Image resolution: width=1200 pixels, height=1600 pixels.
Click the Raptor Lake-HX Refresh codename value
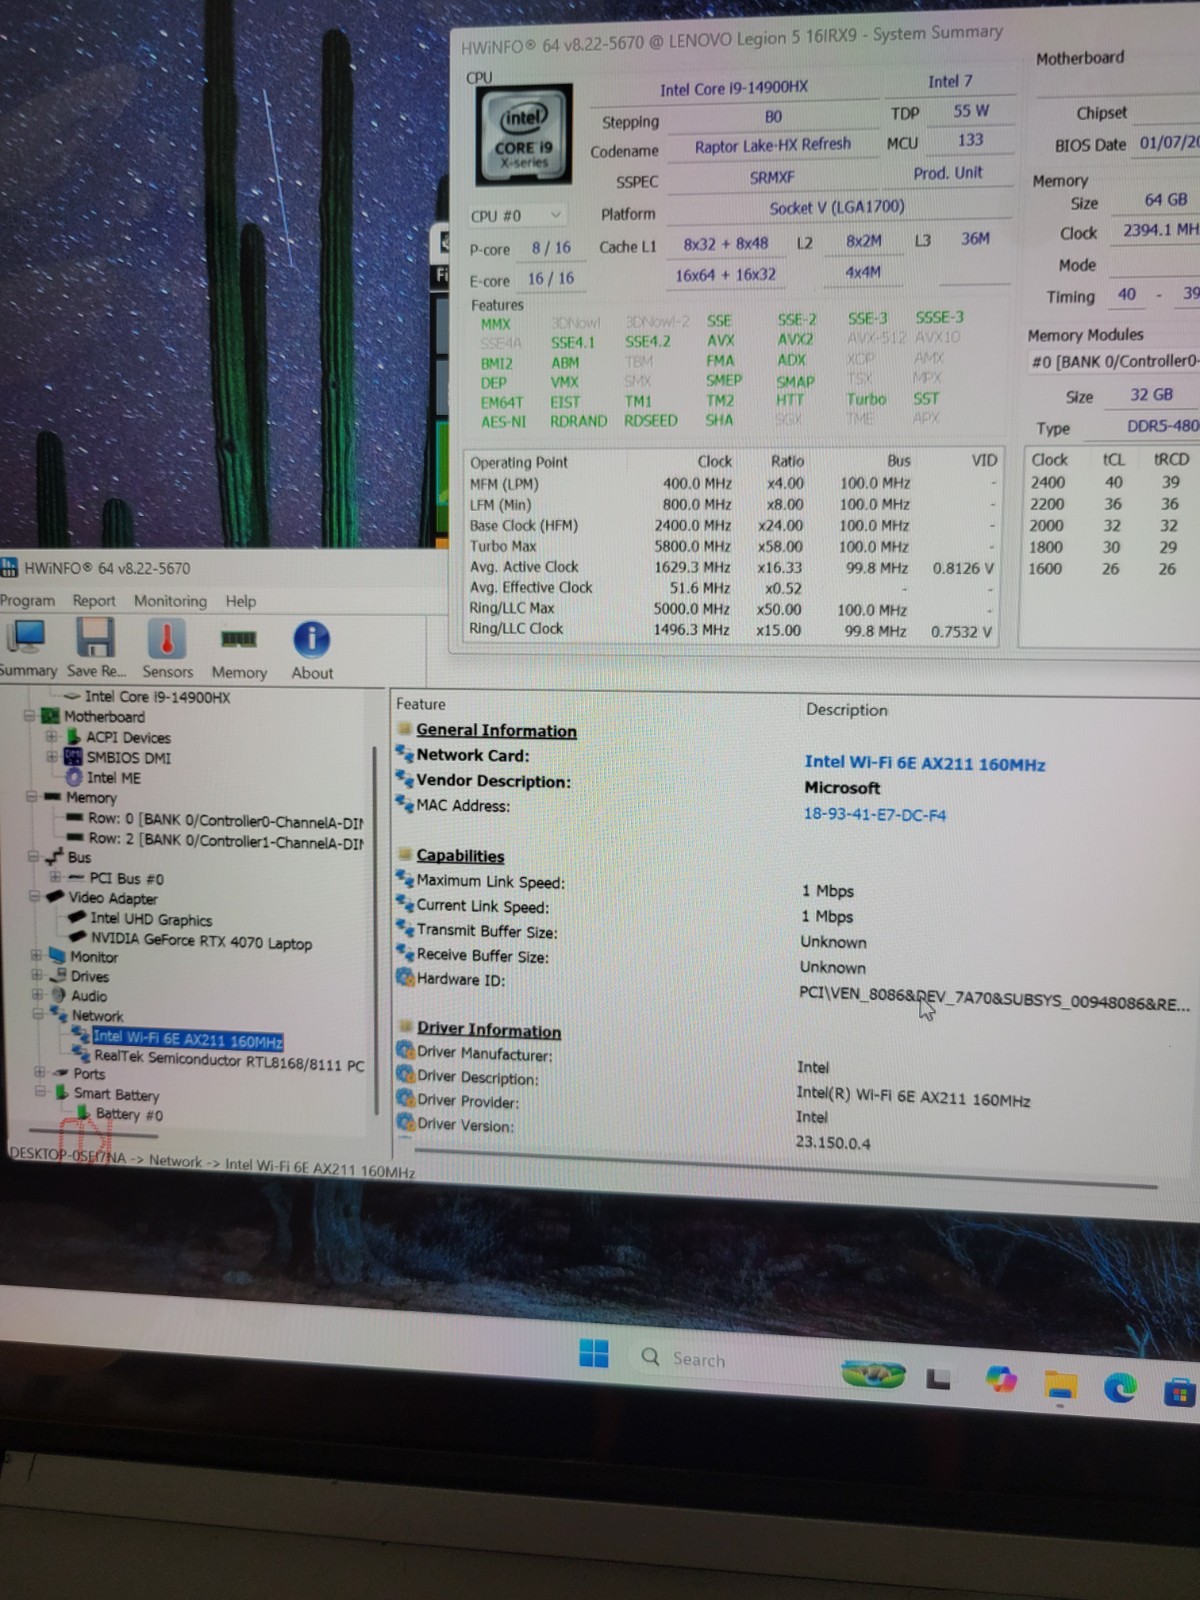pyautogui.click(x=772, y=146)
